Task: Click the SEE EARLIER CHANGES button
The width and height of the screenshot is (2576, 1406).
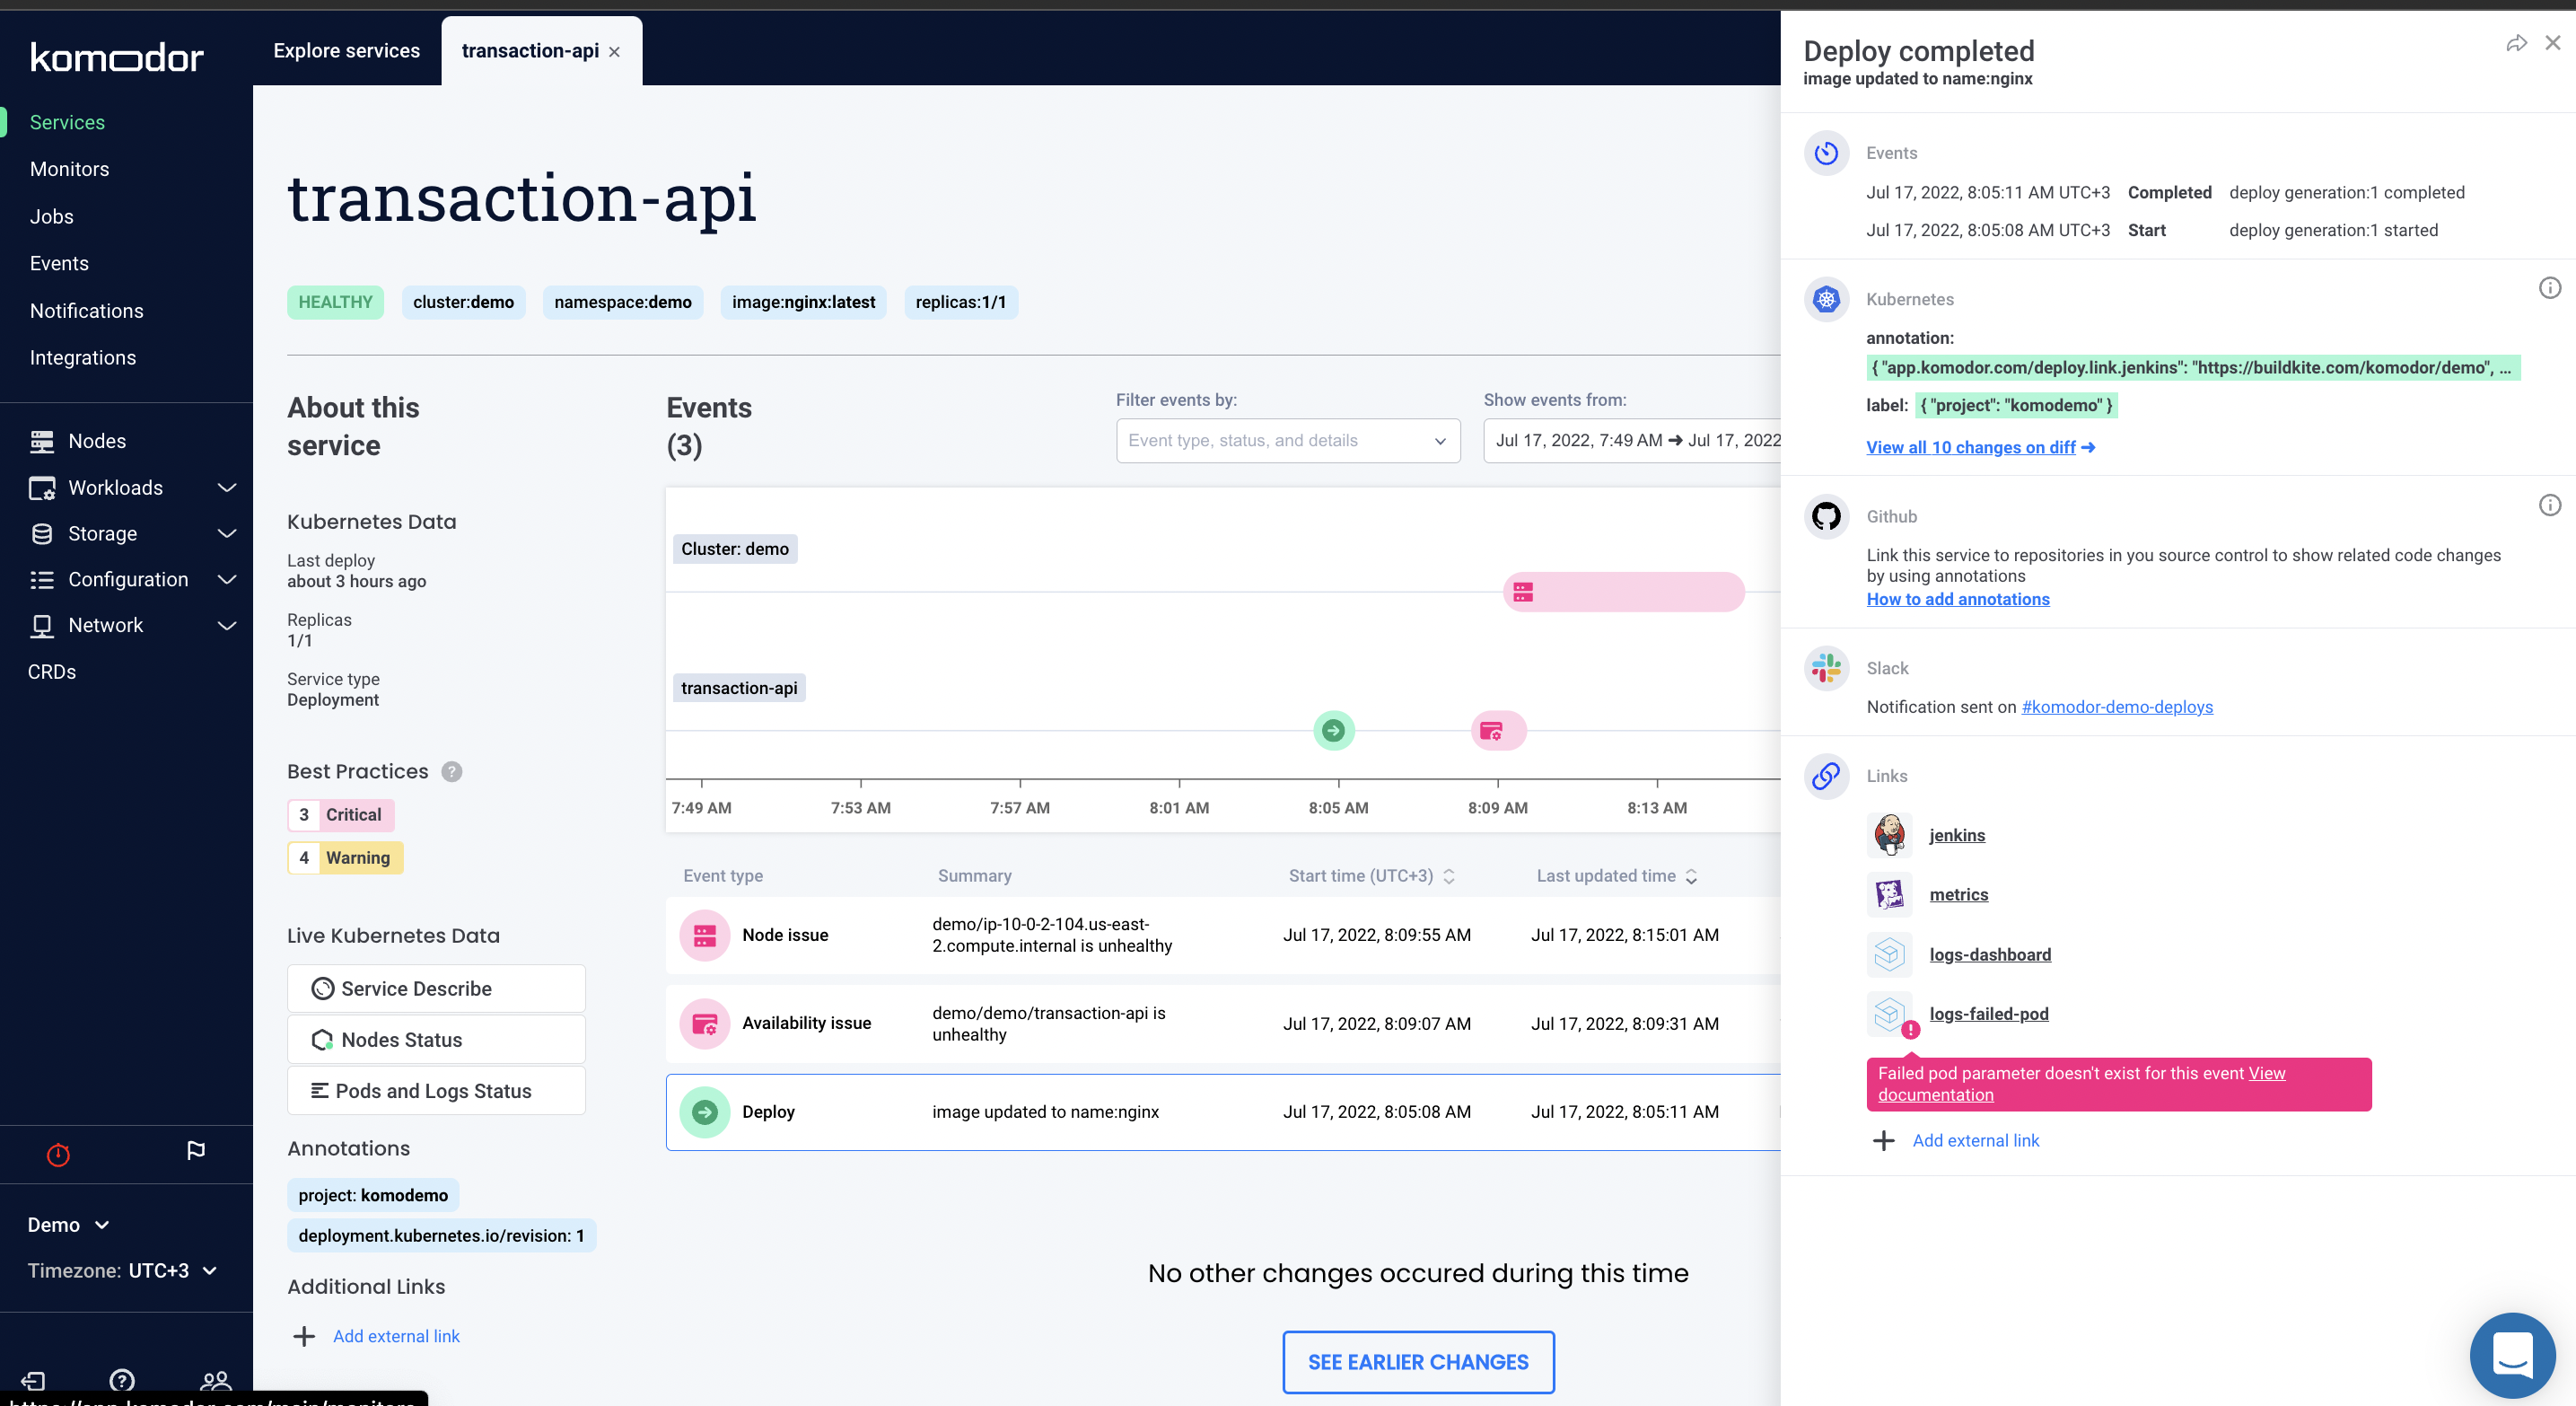Action: [x=1417, y=1362]
